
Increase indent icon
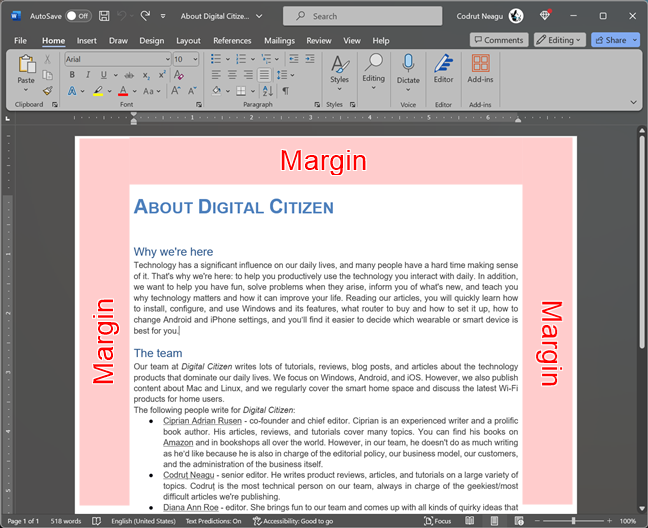coord(310,59)
